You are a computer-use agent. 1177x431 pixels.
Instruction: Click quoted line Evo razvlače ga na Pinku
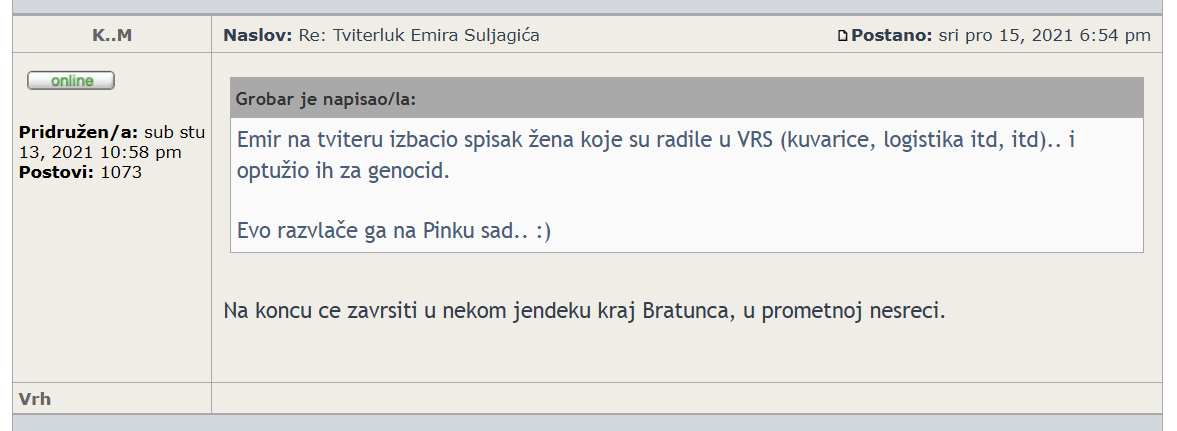[x=393, y=231]
